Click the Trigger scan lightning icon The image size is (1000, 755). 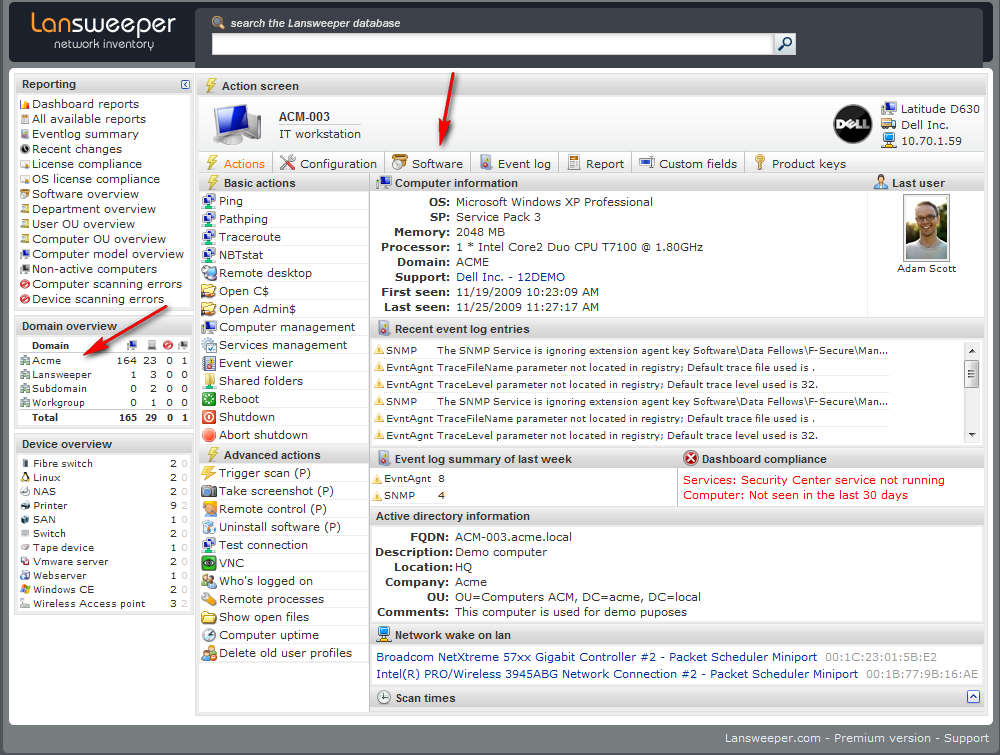point(209,473)
